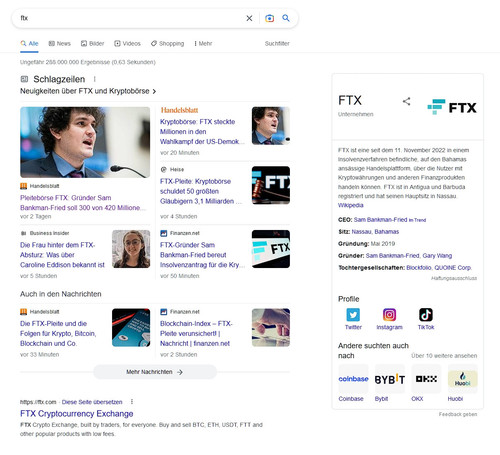Screen dimensions: 500x455
Task: Open the FTX gavel thumbnail
Action: [x=271, y=185]
